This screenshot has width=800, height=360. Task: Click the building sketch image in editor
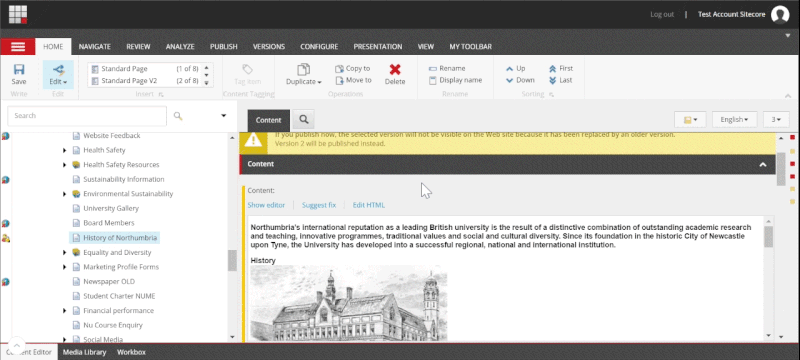348,303
